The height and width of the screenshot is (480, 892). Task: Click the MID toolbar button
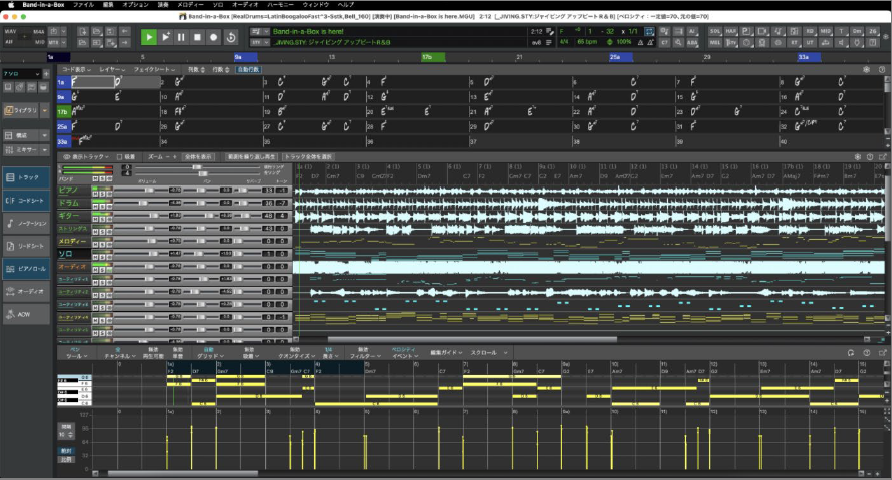825,31
